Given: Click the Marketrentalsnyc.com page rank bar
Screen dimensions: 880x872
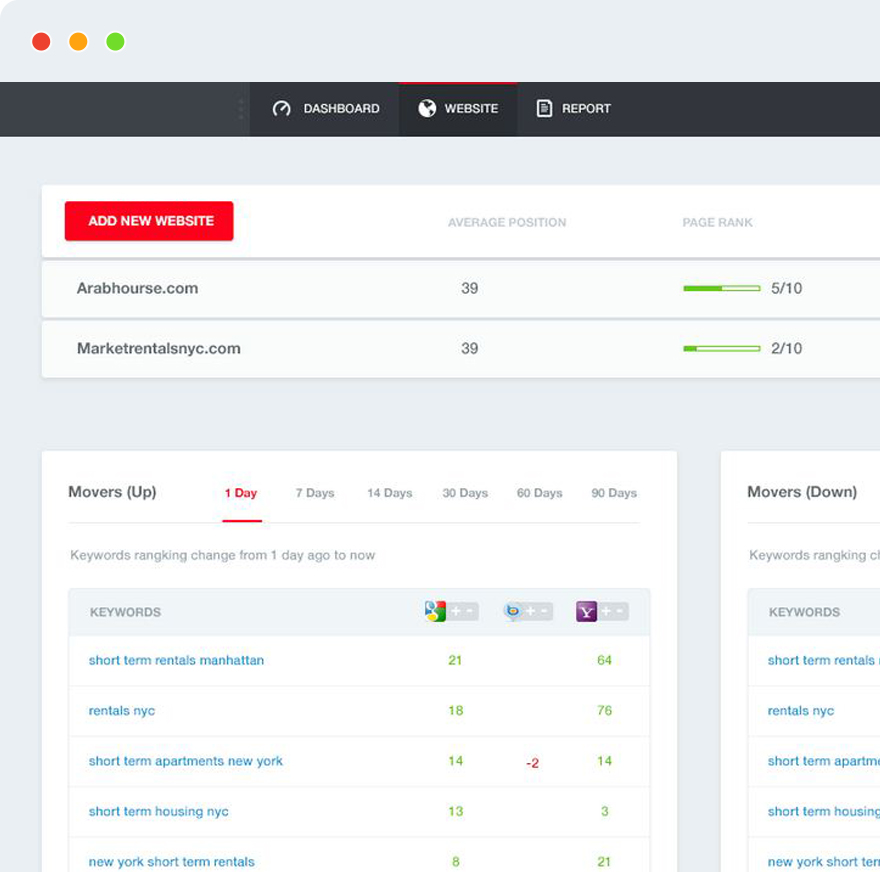Looking at the screenshot, I should pyautogui.click(x=721, y=349).
